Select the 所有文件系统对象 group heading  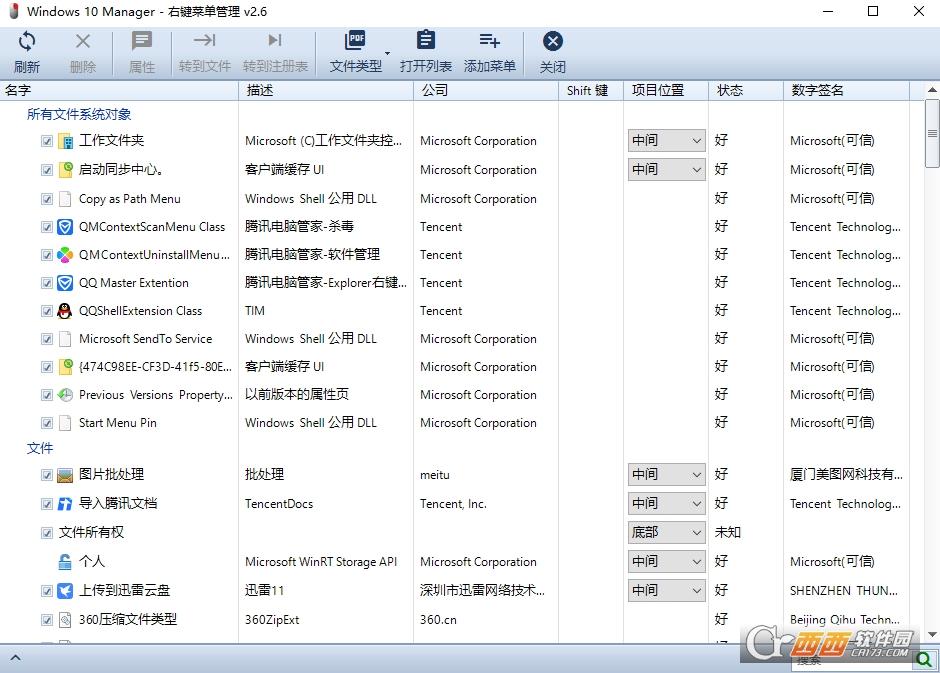[x=79, y=114]
